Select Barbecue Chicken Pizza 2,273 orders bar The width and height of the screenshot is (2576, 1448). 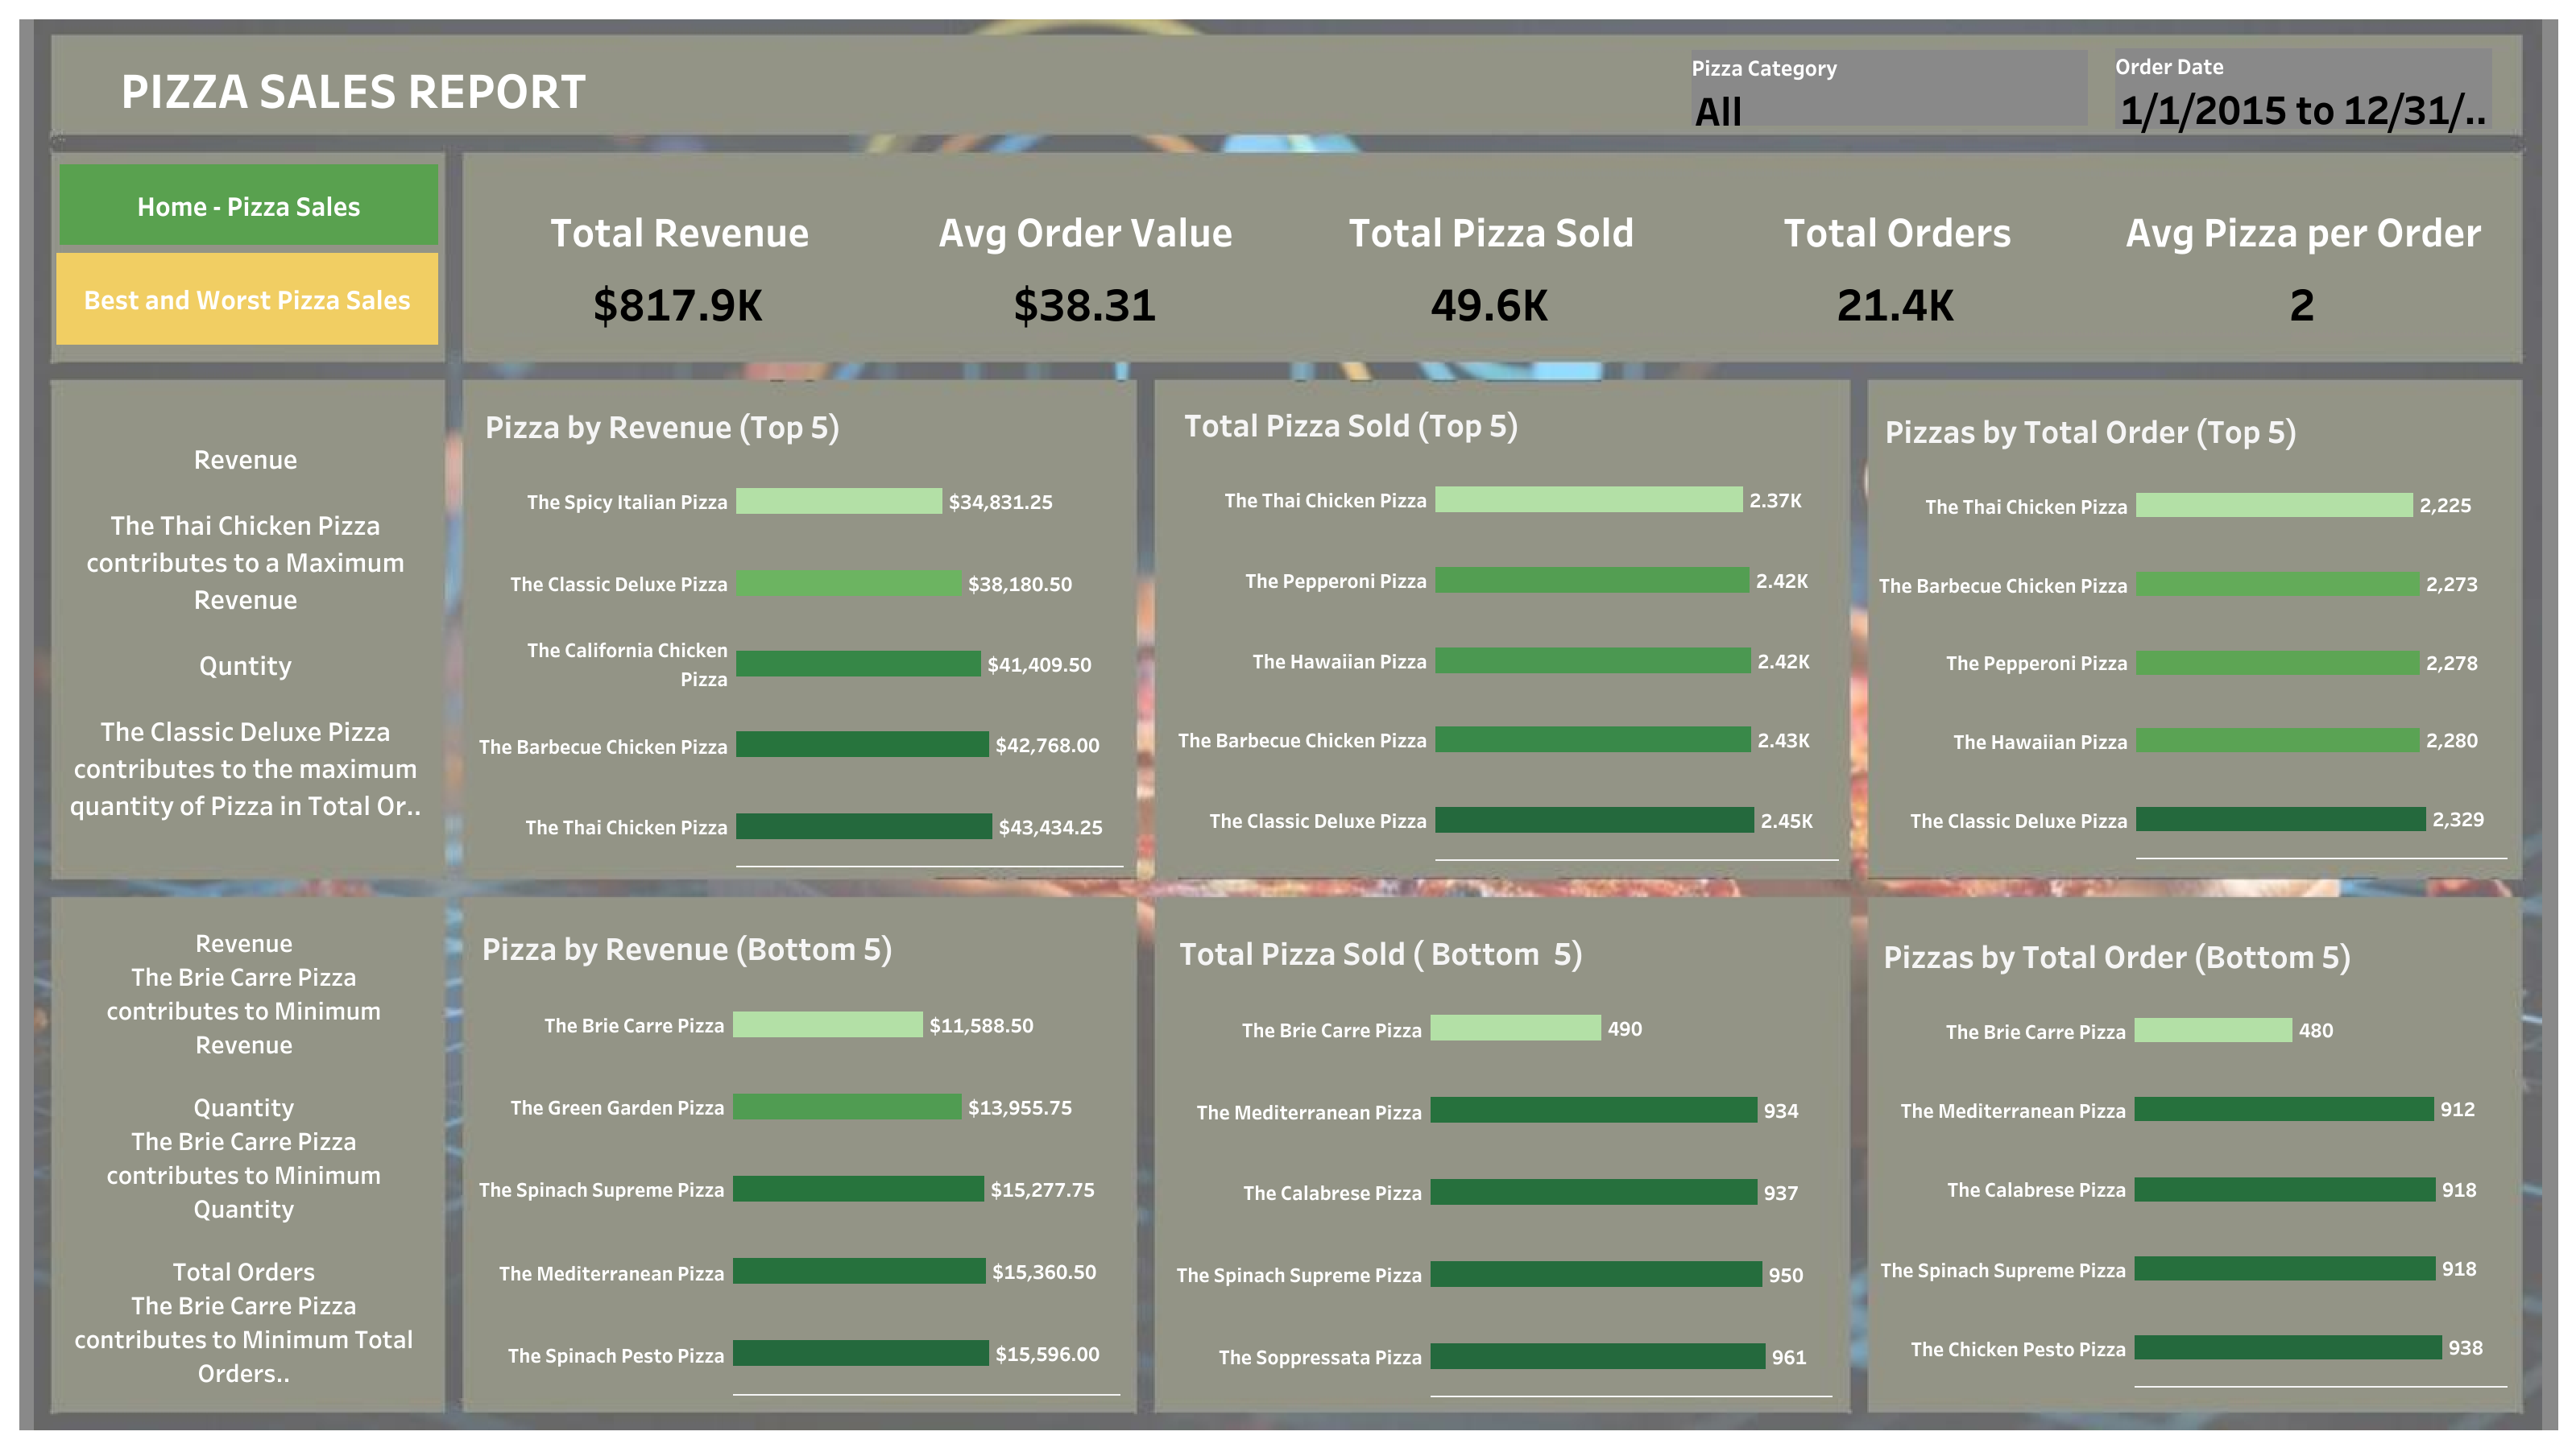tap(2277, 584)
